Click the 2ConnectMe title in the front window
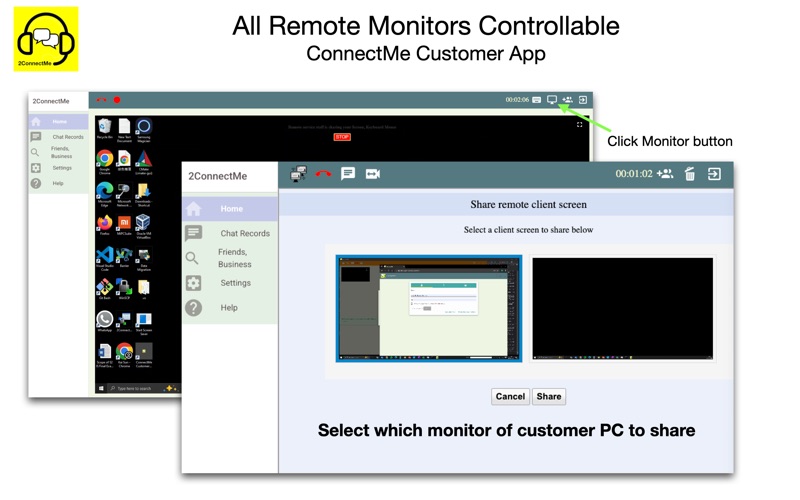The image size is (800, 500). pyautogui.click(x=218, y=176)
